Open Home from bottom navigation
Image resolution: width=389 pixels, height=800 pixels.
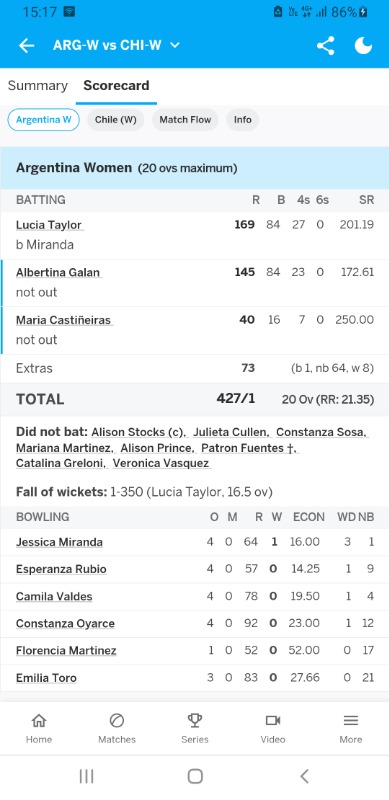39,729
